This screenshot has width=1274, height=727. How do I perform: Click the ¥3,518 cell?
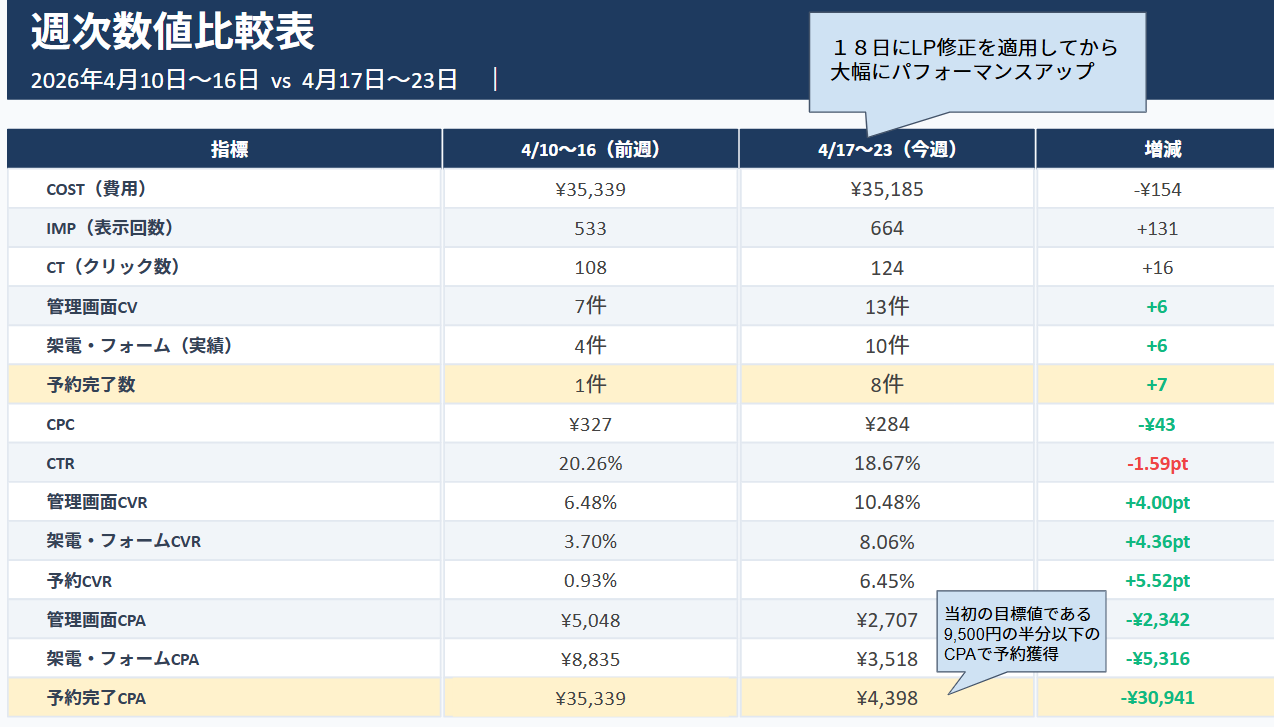tap(887, 659)
